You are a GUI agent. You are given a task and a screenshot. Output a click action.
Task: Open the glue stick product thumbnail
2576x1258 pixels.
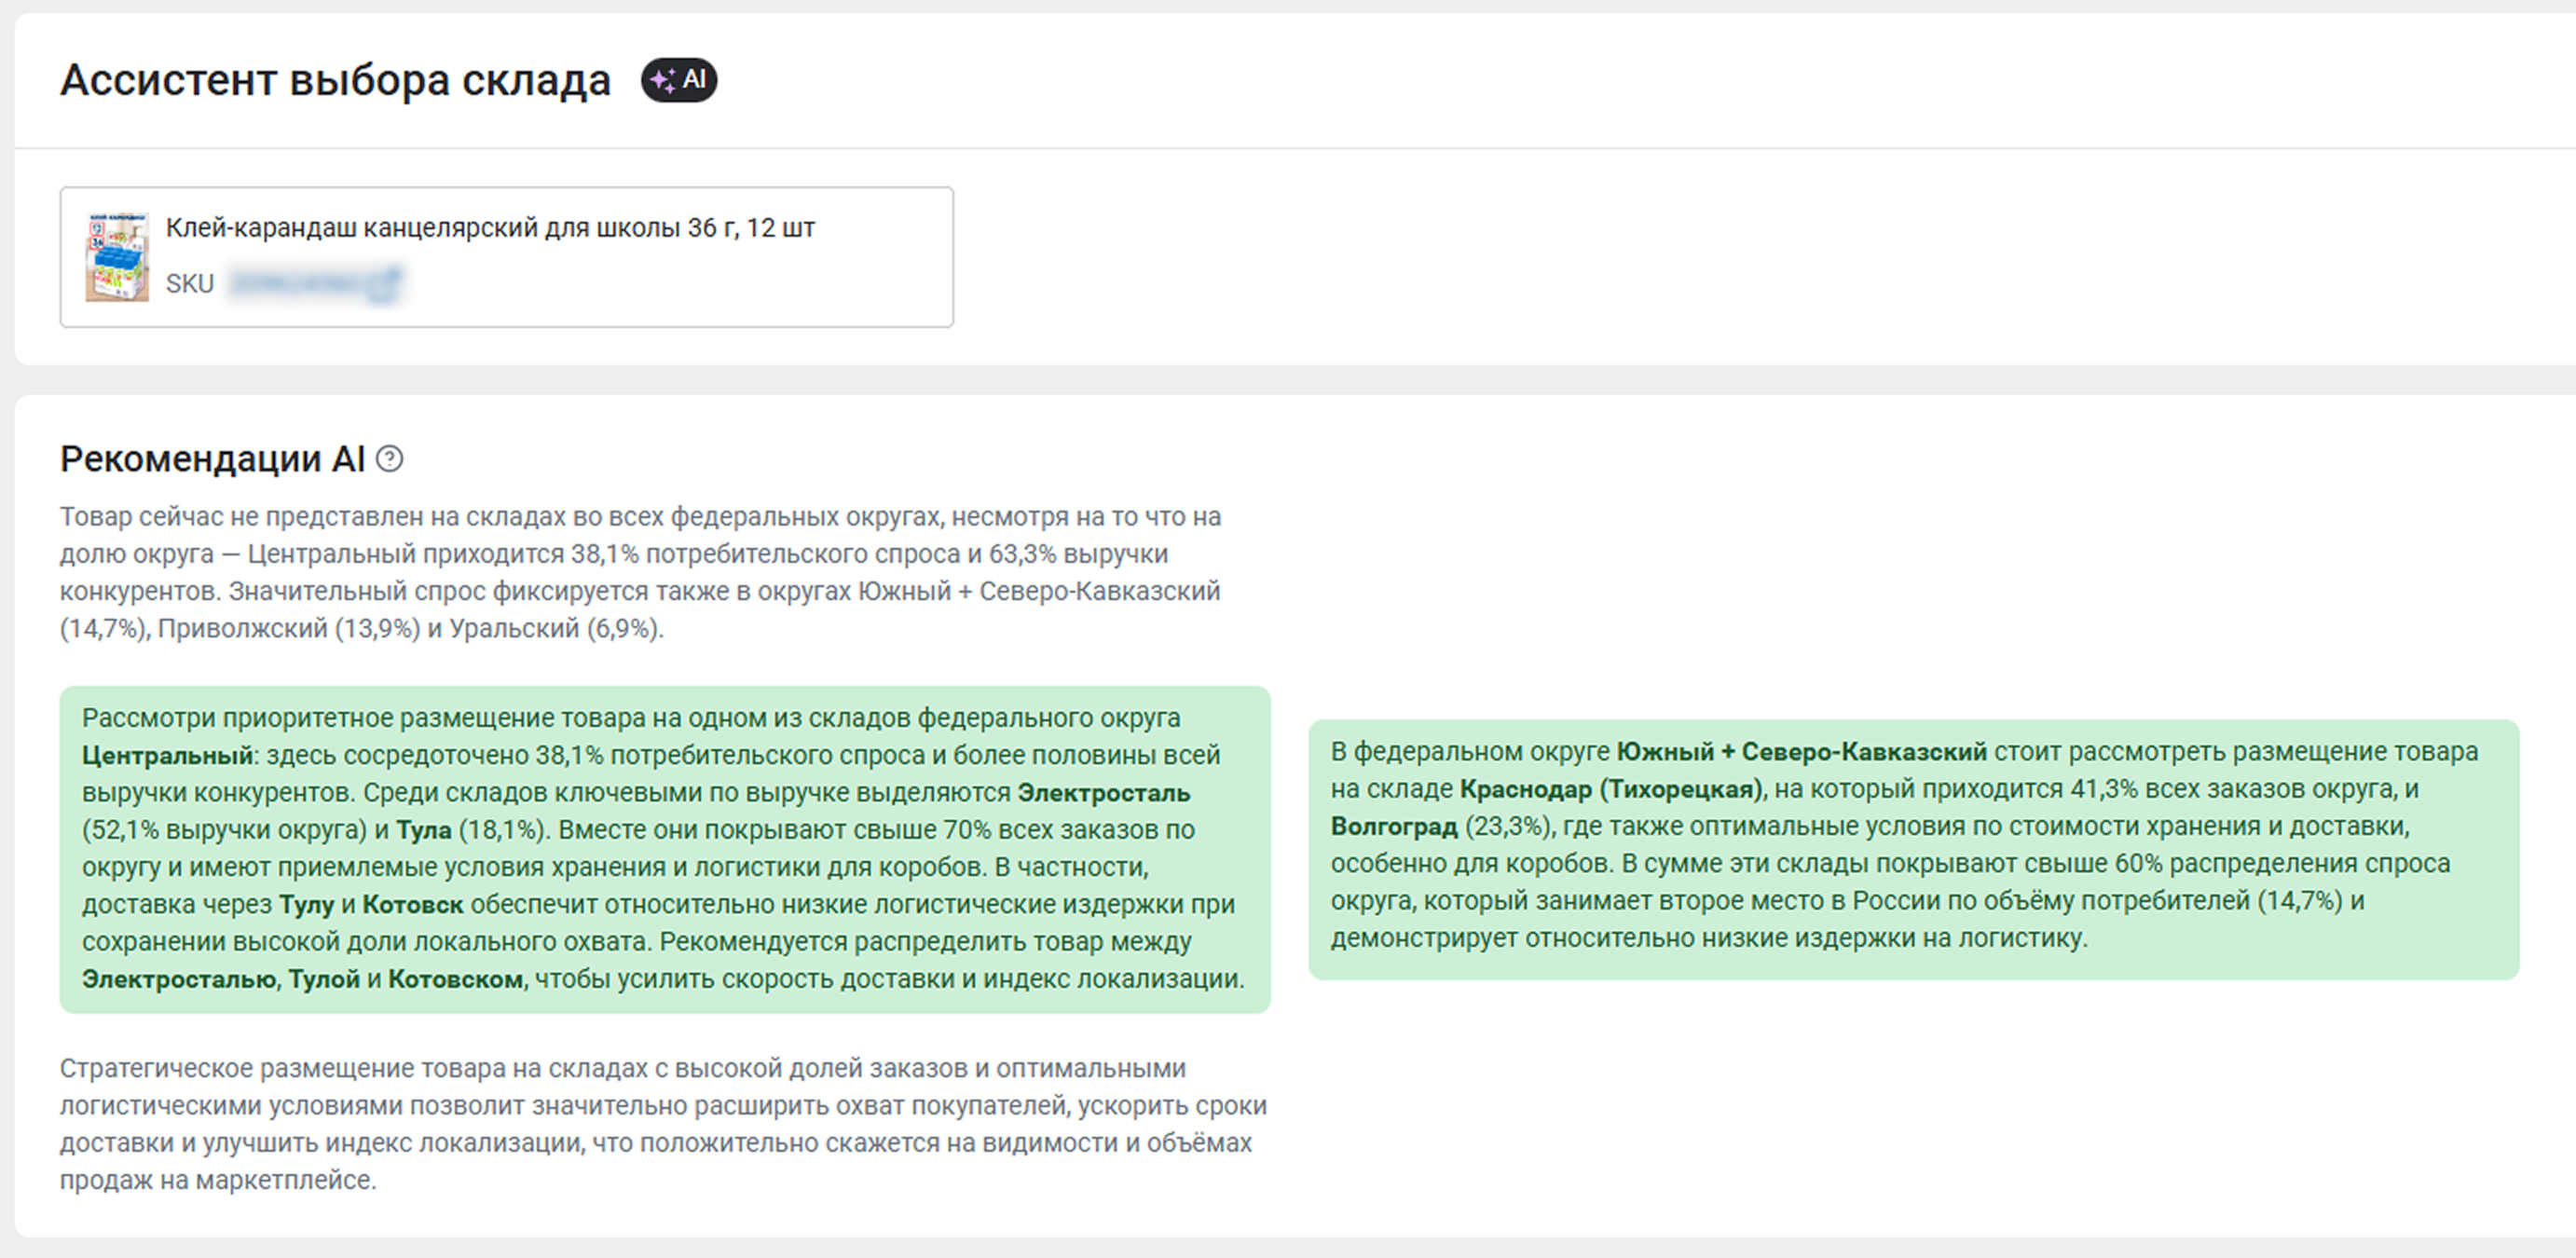coord(117,257)
